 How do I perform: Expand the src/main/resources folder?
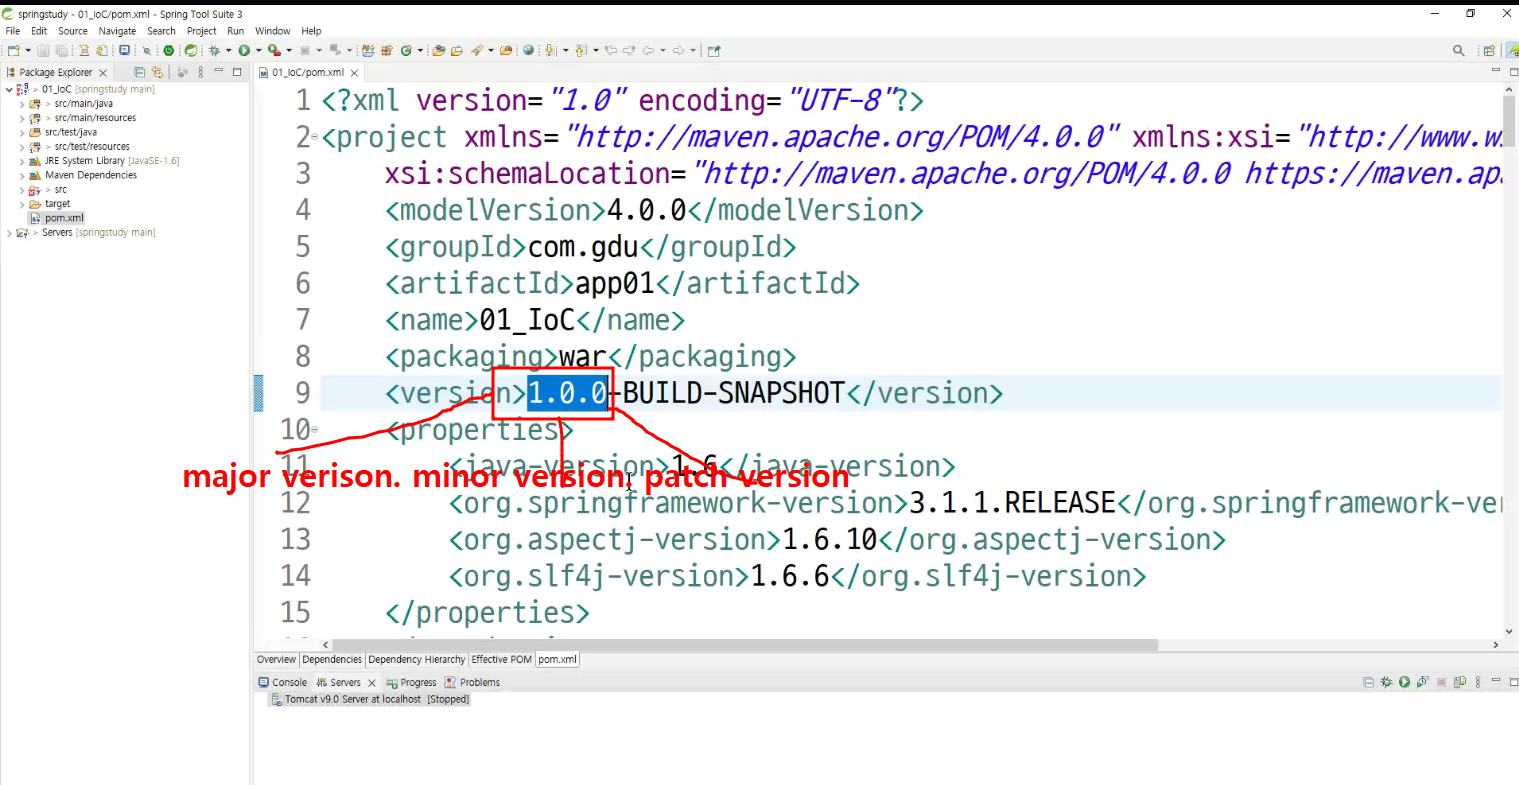tap(22, 118)
